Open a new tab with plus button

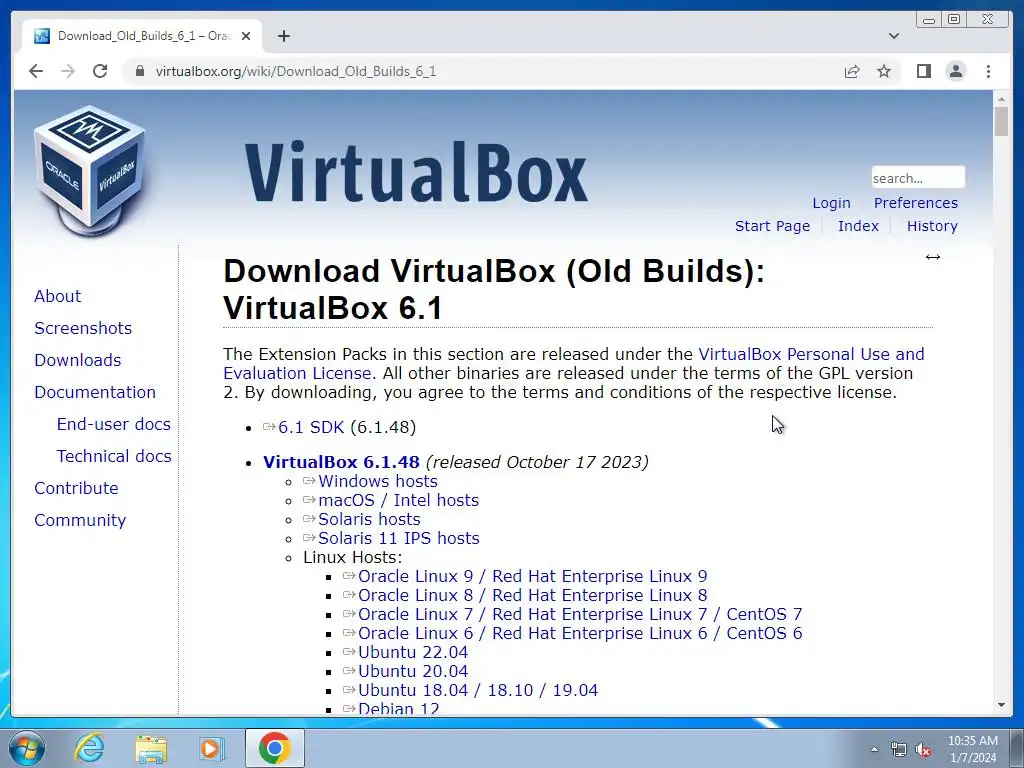tap(283, 36)
